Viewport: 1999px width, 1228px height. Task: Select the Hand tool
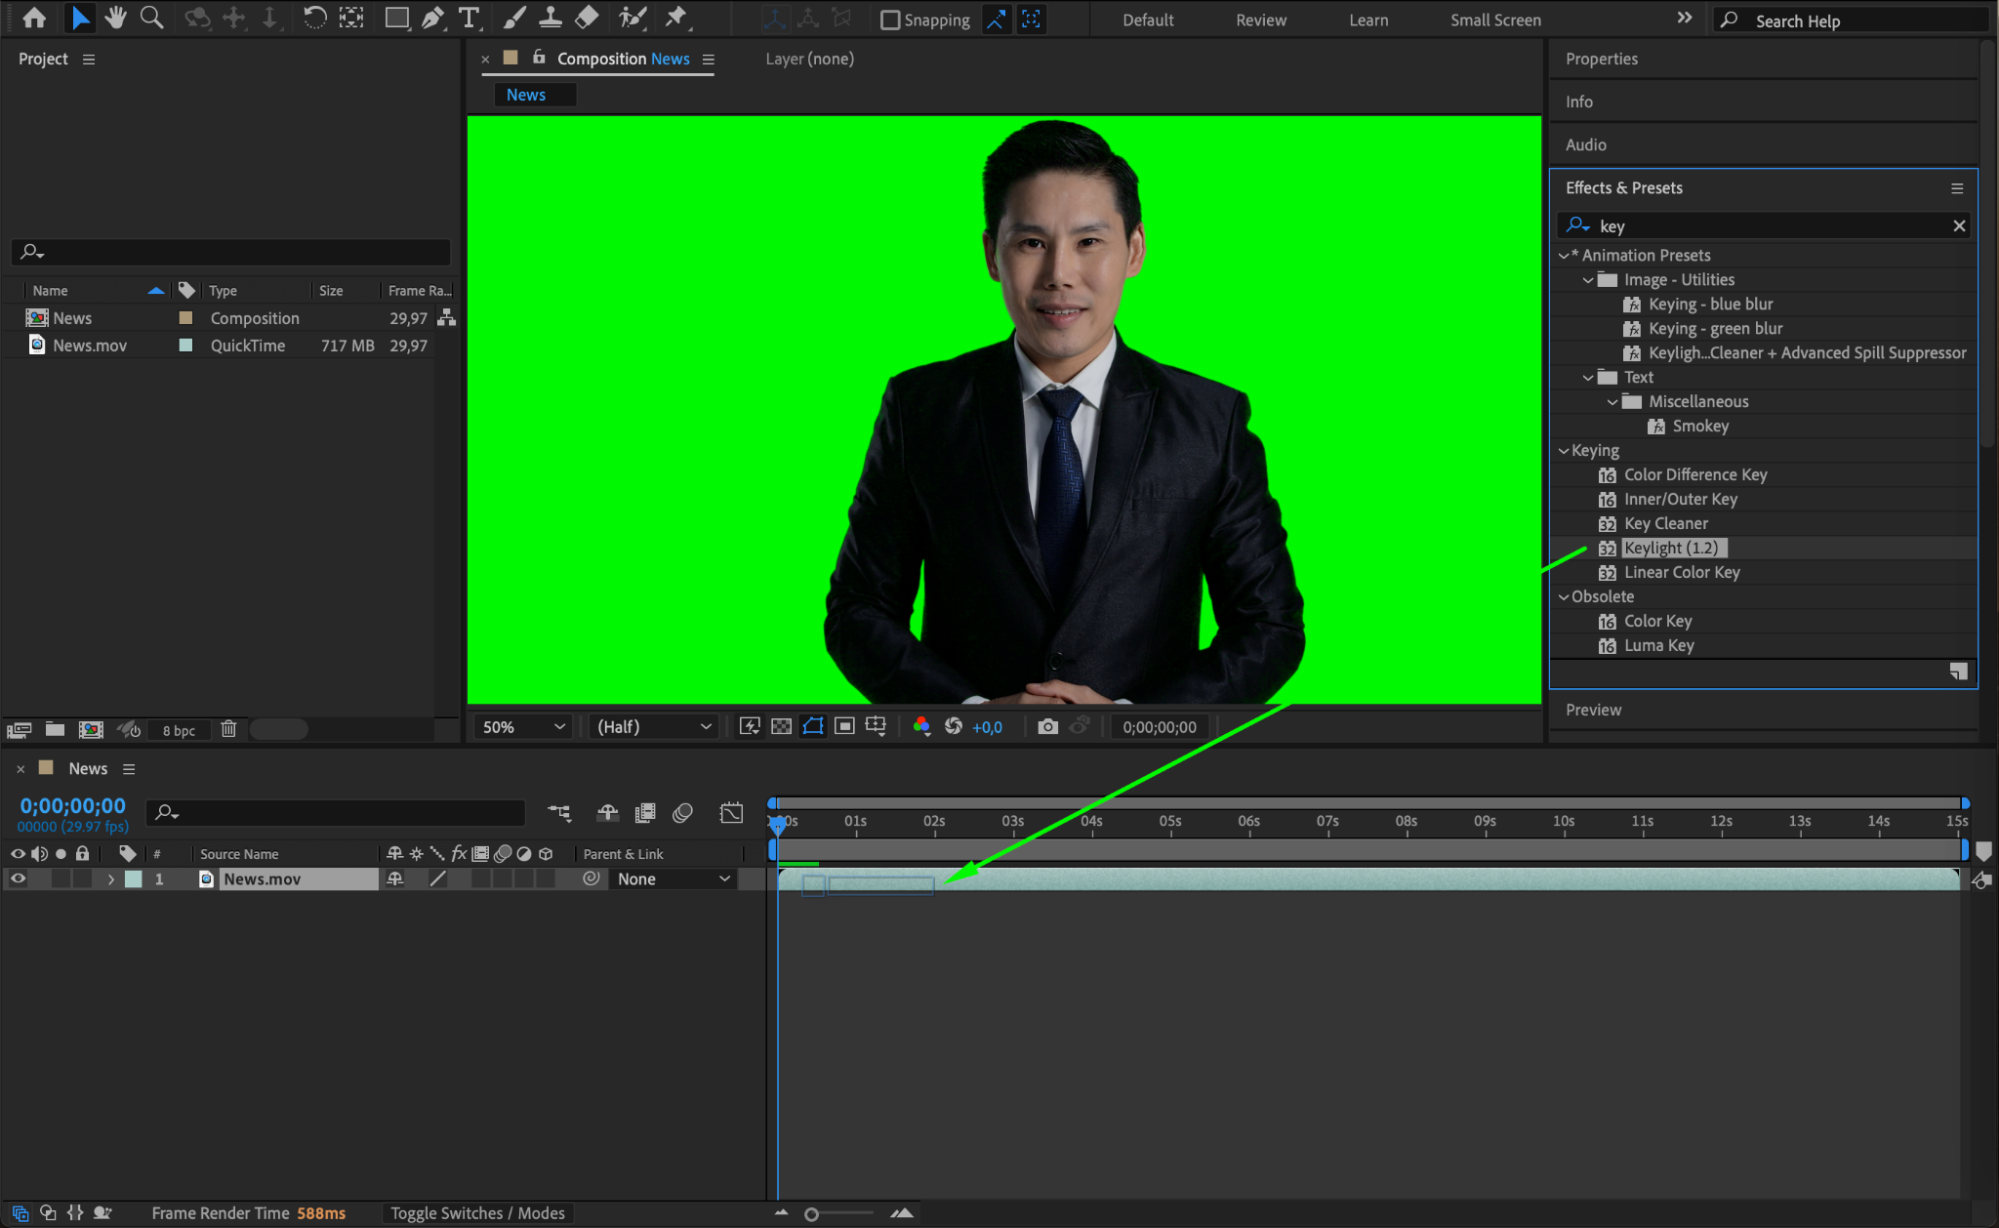click(116, 17)
